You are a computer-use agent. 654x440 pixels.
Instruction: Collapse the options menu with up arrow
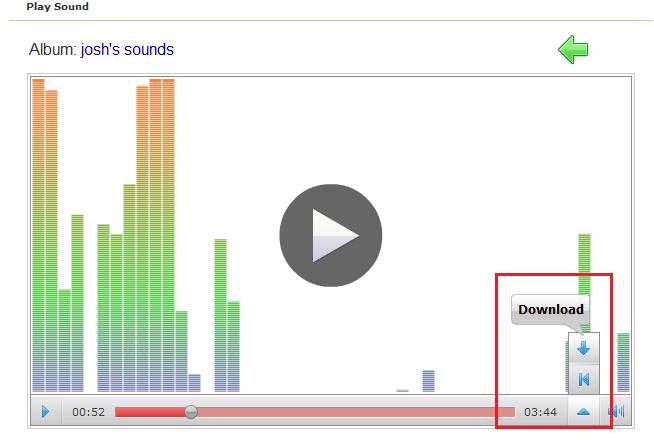pos(583,411)
